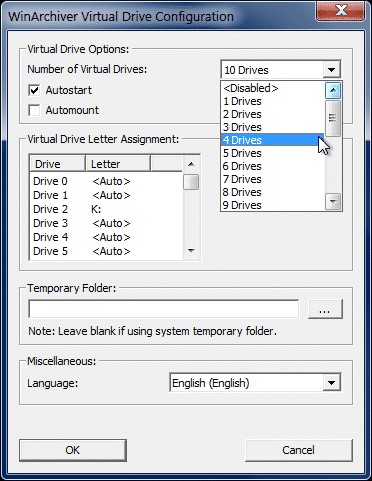Select the Drive 0 row
Screen dimensions: 372x481
point(106,181)
